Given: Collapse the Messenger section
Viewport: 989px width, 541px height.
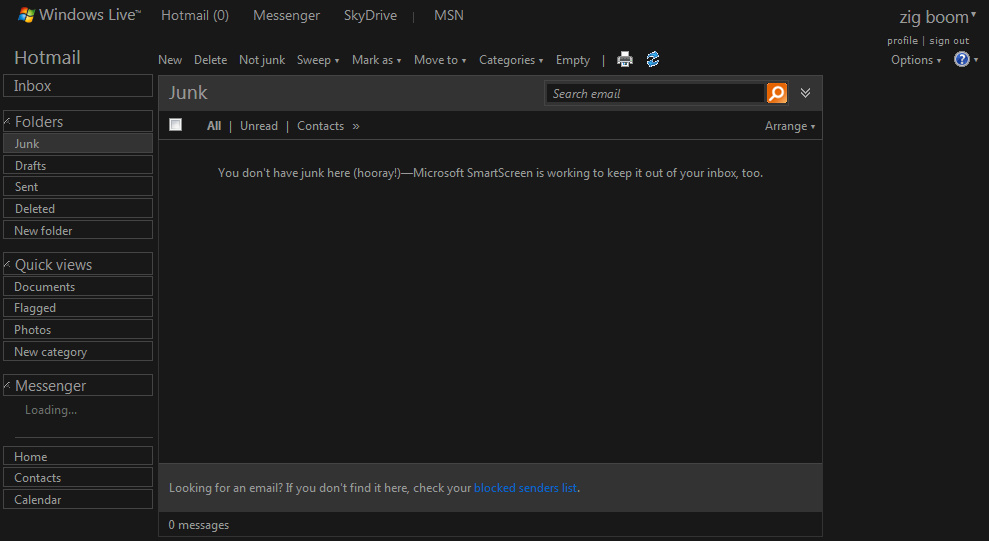Looking at the screenshot, I should pyautogui.click(x=7, y=385).
